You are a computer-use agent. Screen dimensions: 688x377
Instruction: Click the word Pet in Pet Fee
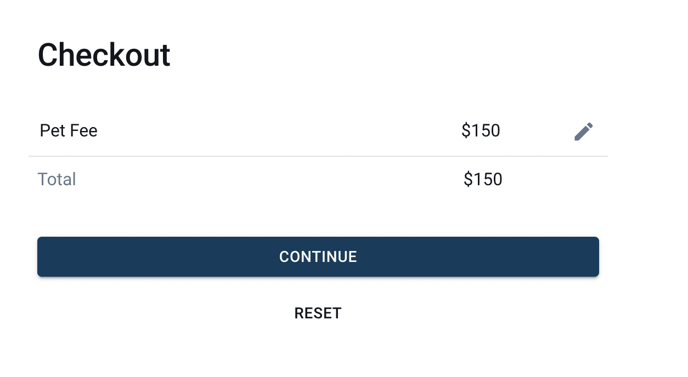pos(51,130)
